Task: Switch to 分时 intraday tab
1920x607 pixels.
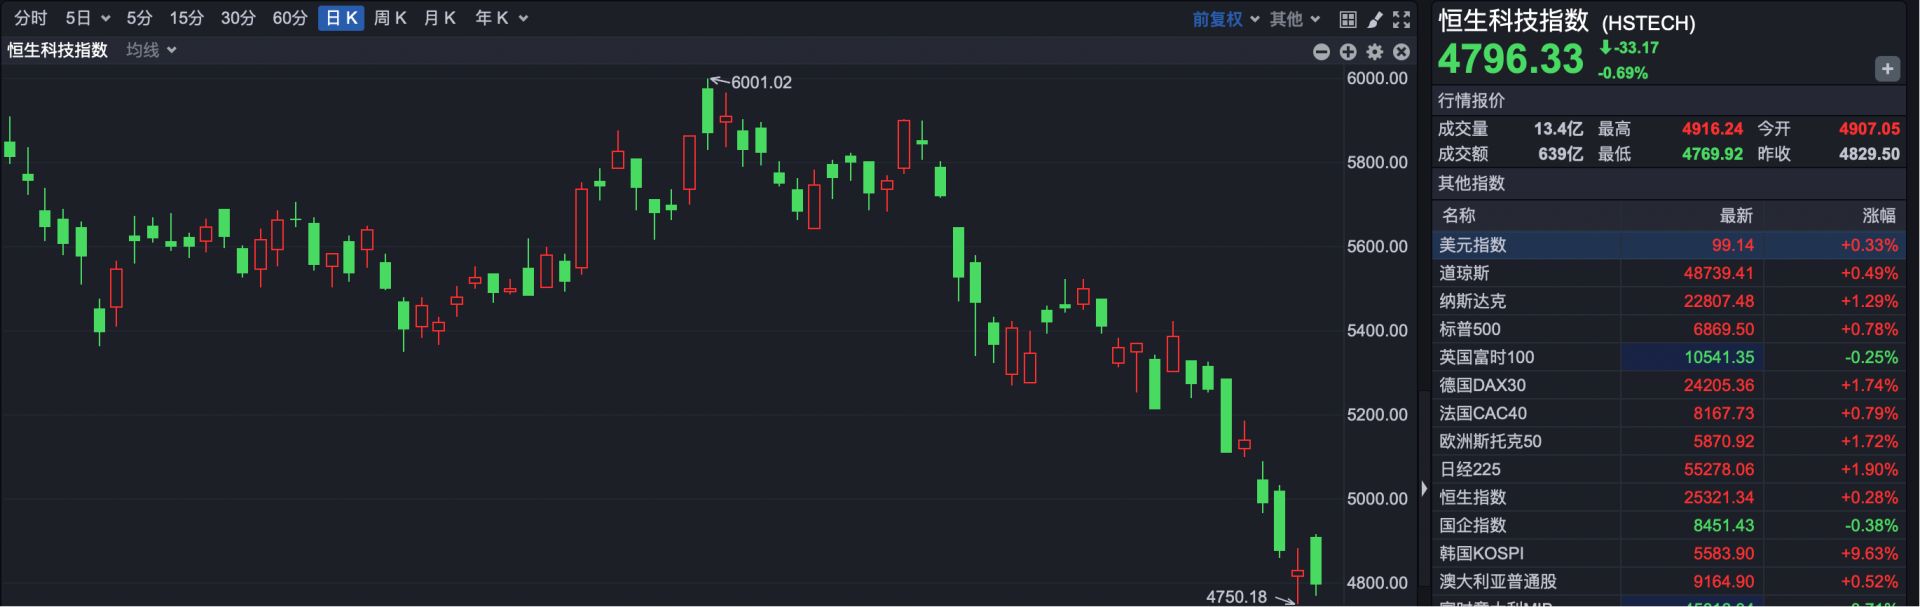Action: pos(30,18)
